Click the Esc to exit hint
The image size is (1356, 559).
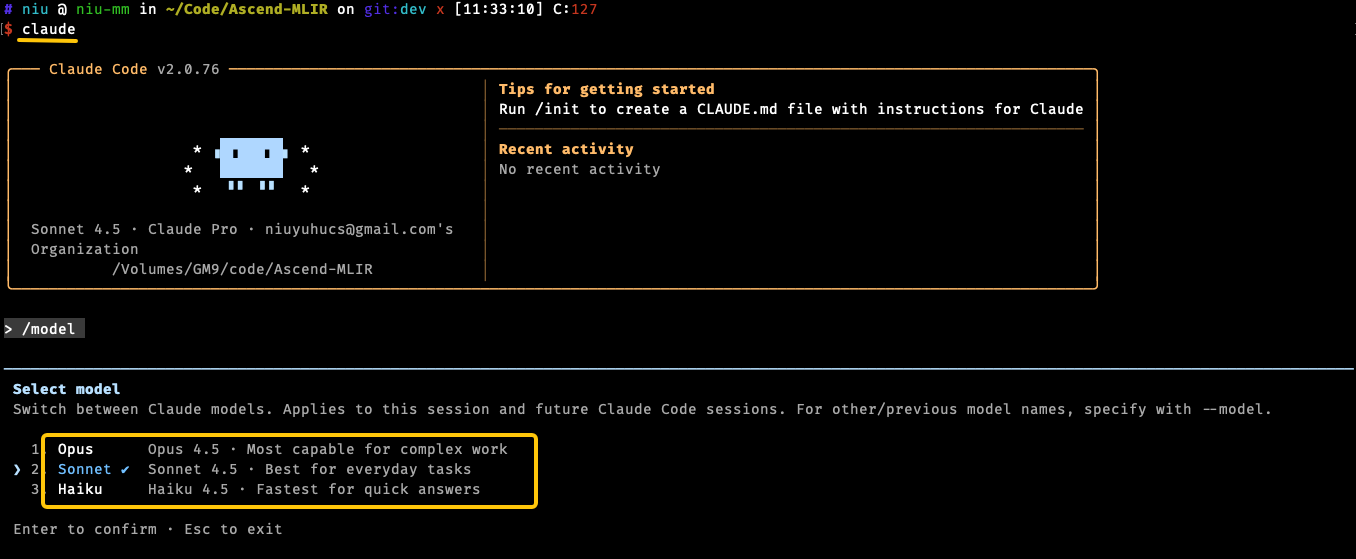tap(233, 529)
